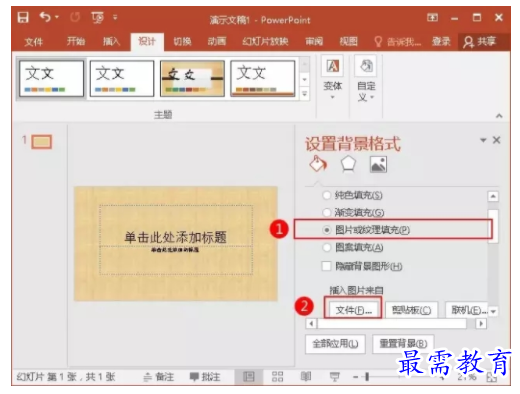Choose 图片或纹理填充 radio option
The height and width of the screenshot is (394, 520).
[366, 230]
